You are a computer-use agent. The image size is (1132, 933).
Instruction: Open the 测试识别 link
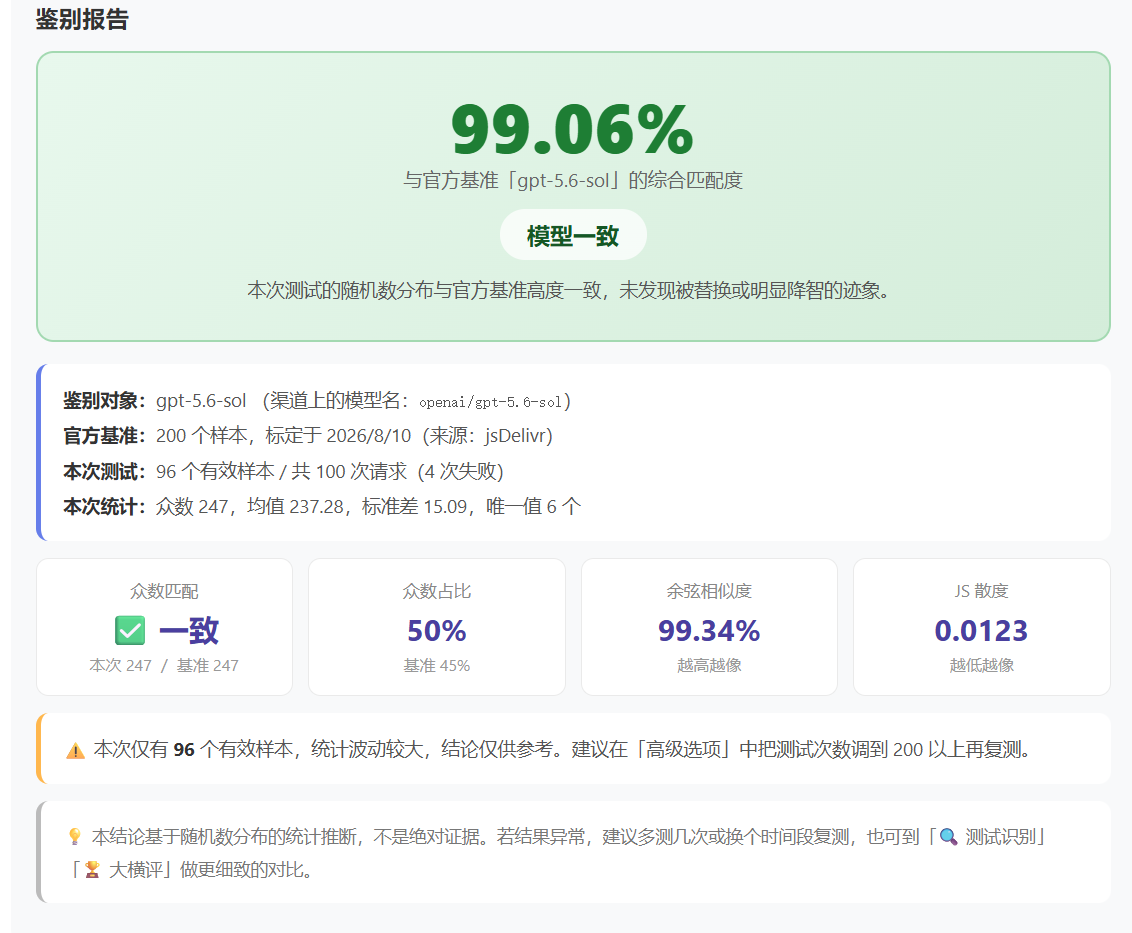[x=1001, y=837]
